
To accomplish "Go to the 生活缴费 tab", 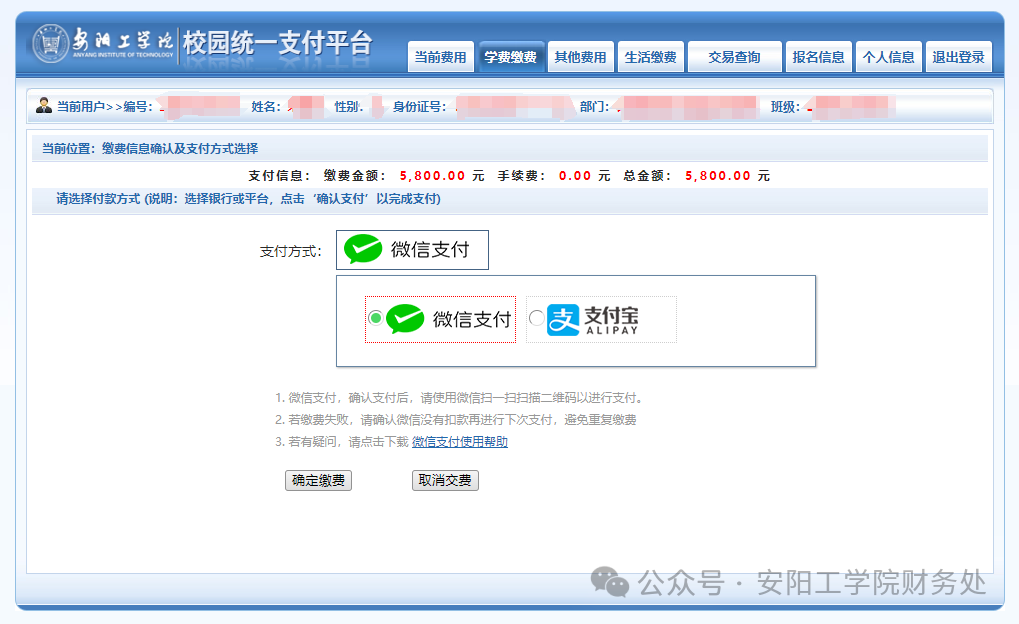I will click(650, 57).
